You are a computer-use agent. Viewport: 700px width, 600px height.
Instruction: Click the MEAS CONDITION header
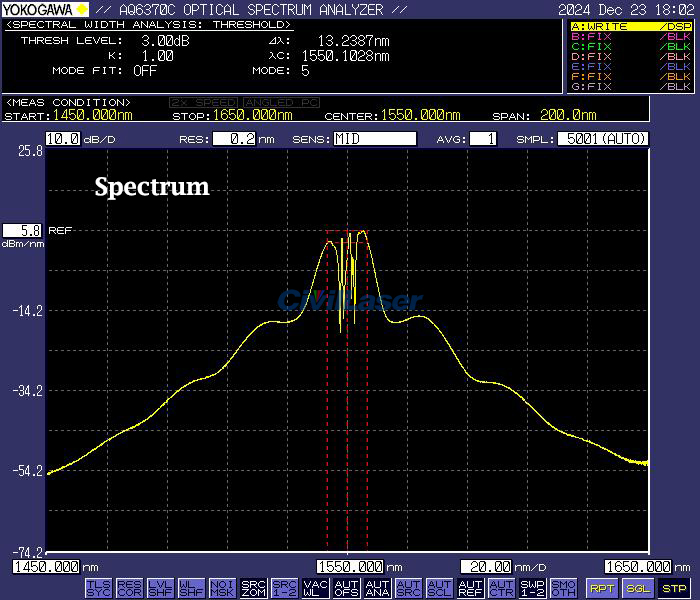click(68, 103)
